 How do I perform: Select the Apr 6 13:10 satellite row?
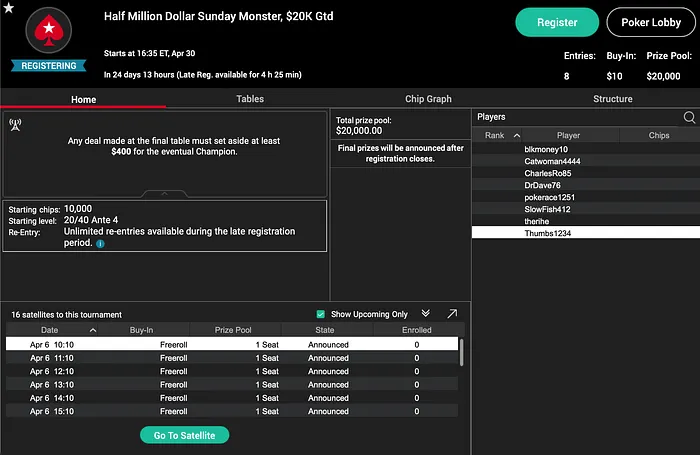tap(232, 384)
